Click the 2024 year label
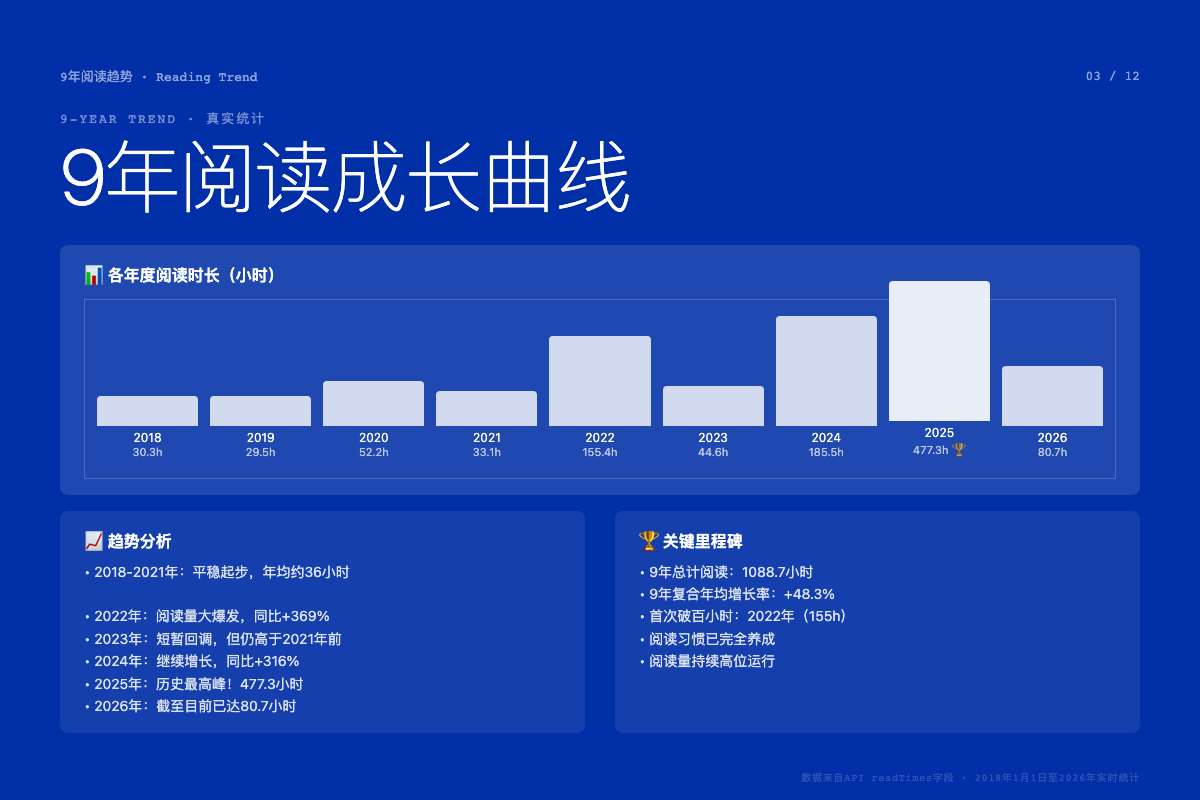 [x=826, y=438]
